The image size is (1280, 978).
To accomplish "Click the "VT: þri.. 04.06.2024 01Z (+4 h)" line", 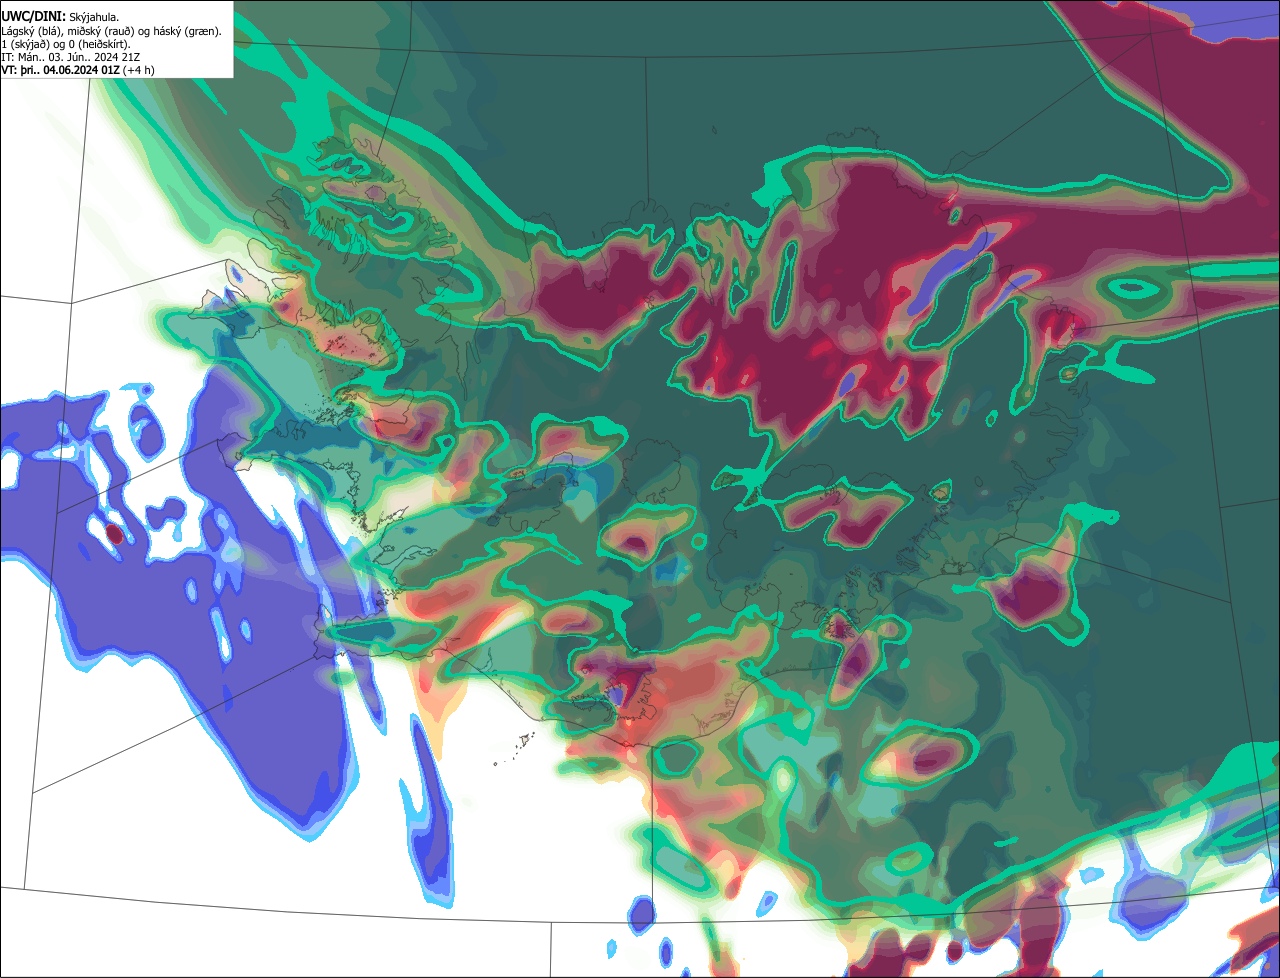I will 78,70.
